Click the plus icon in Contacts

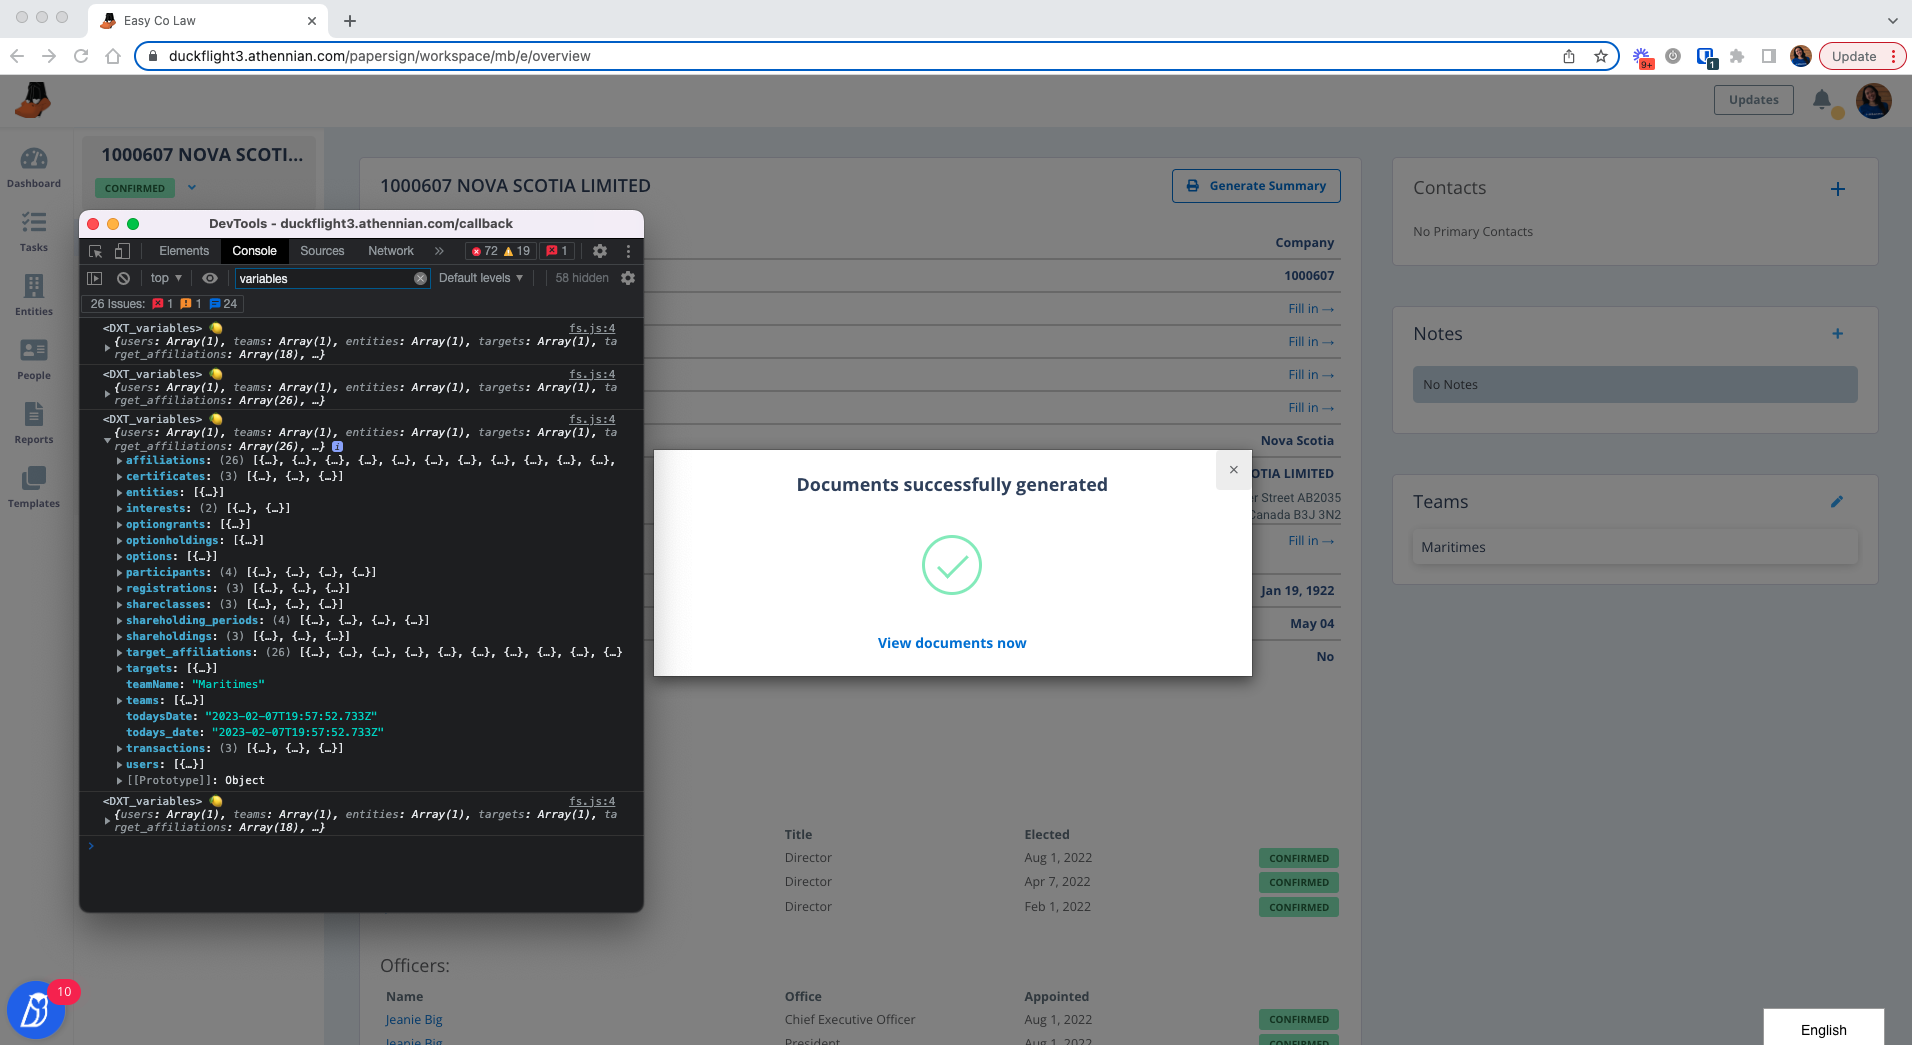tap(1838, 189)
